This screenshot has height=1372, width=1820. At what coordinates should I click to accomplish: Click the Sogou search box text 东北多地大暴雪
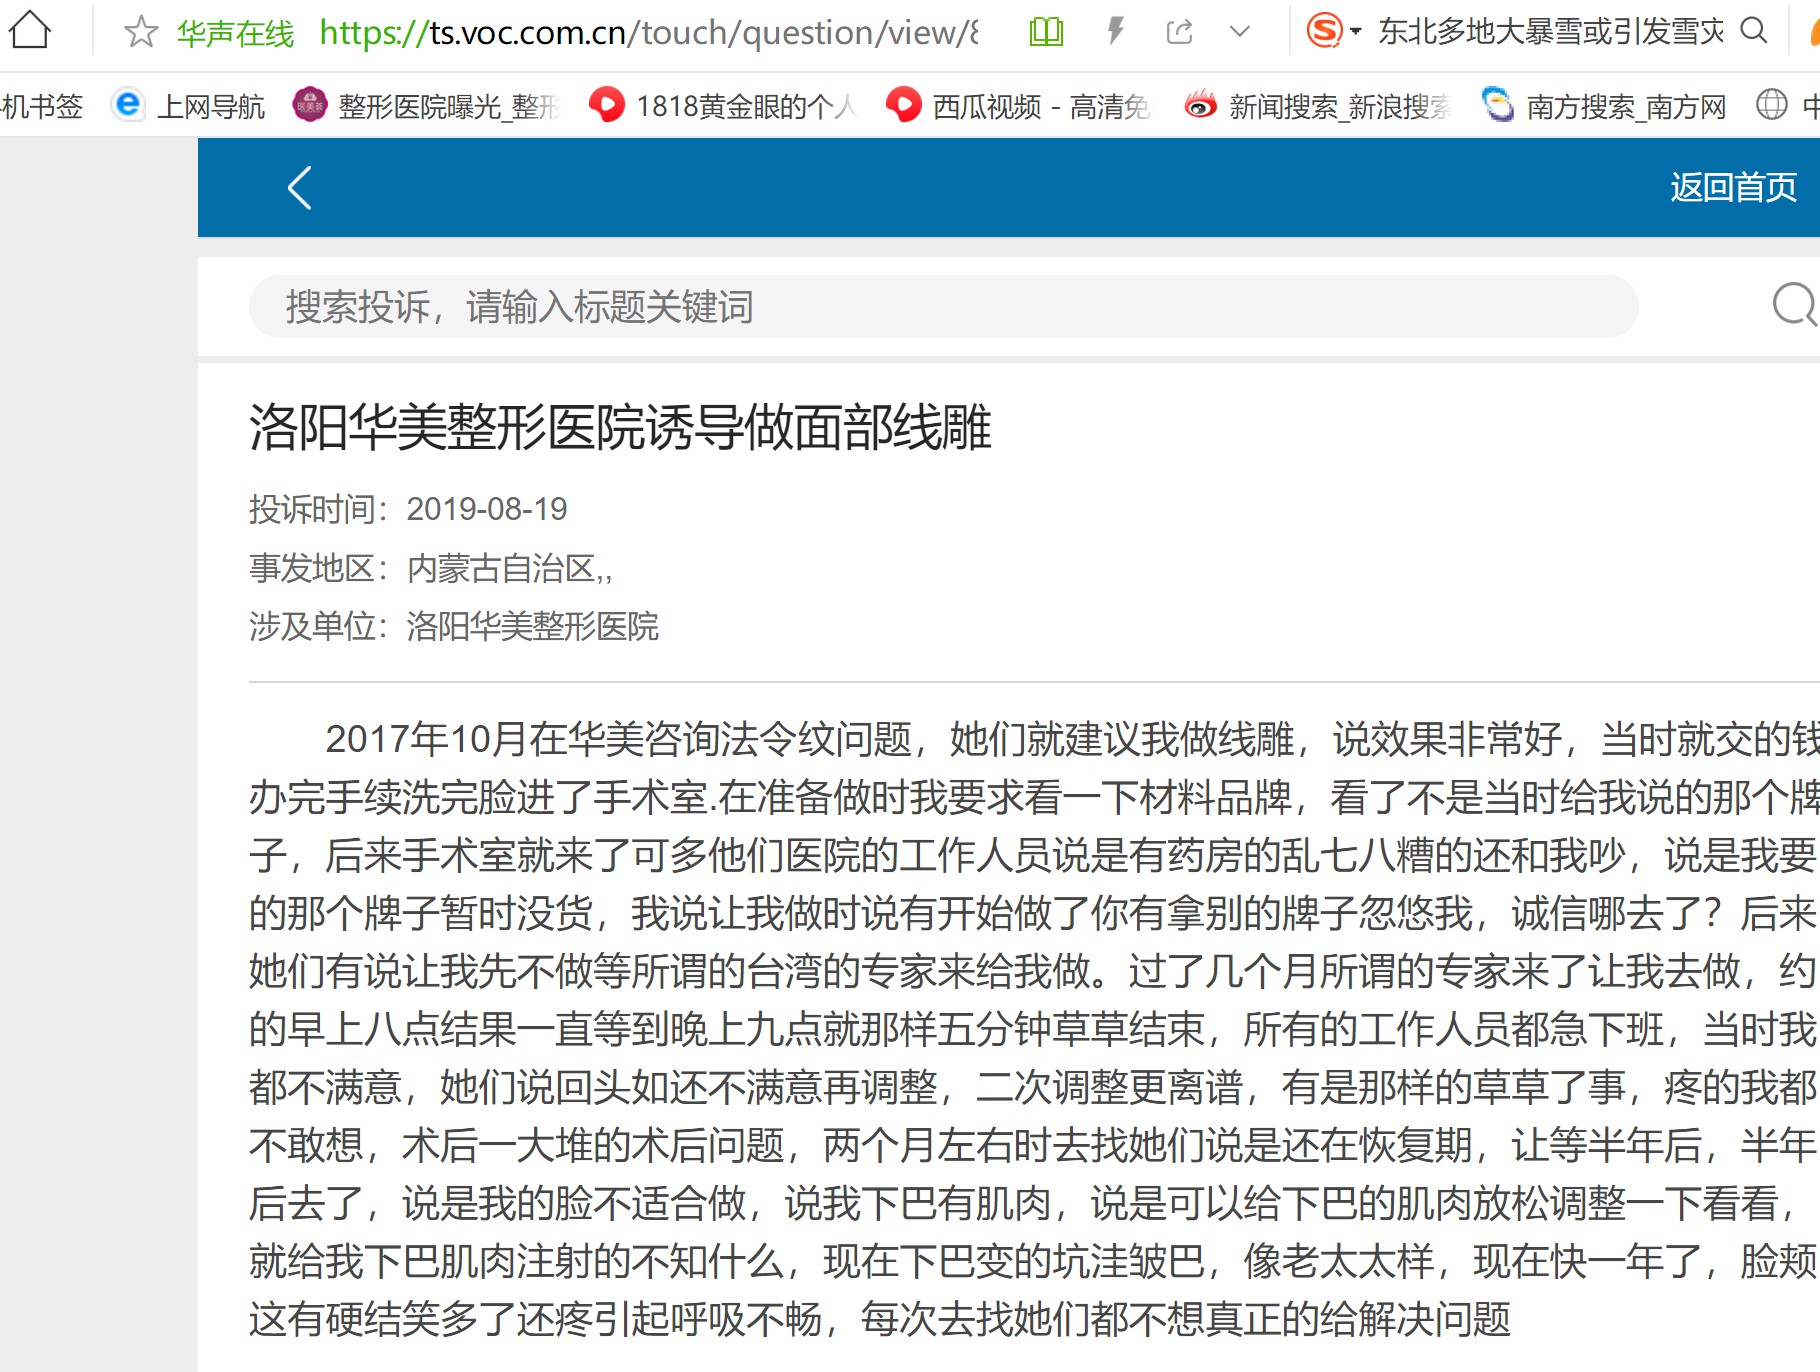tap(1551, 32)
